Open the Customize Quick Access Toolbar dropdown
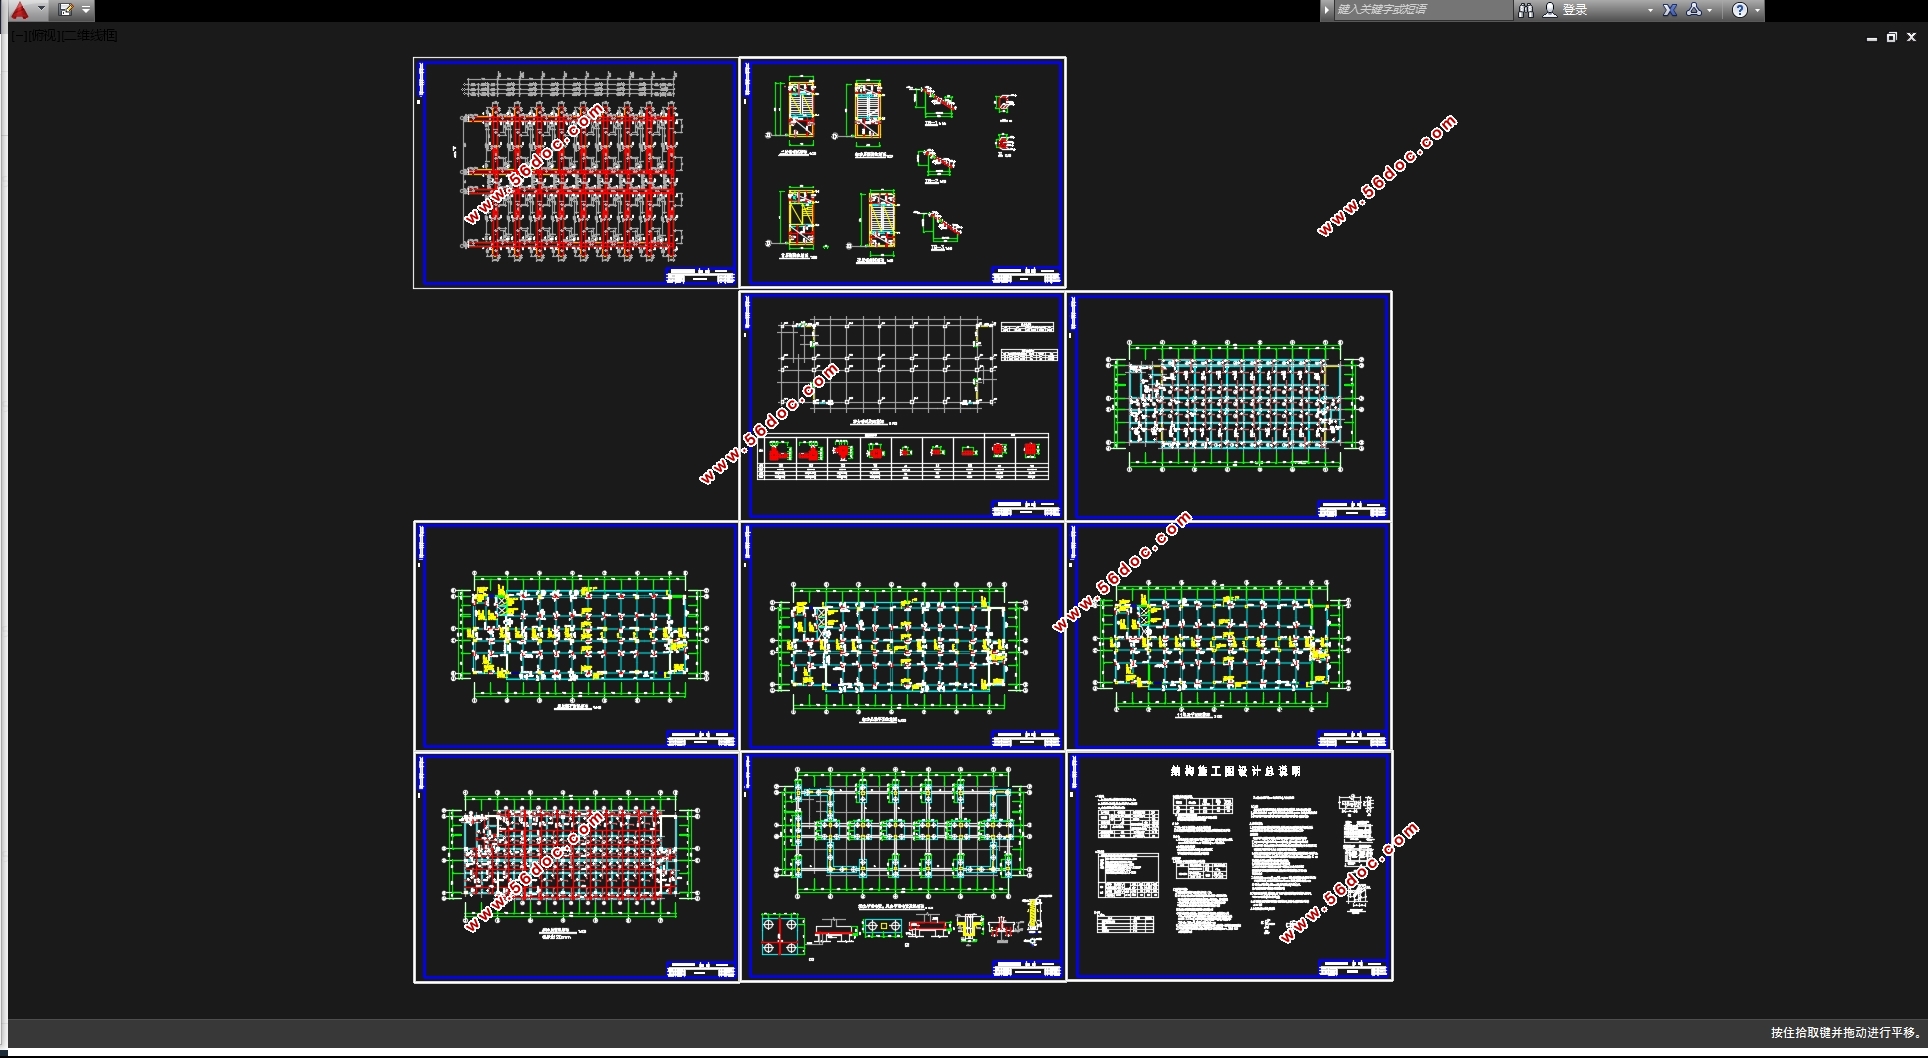 [86, 10]
